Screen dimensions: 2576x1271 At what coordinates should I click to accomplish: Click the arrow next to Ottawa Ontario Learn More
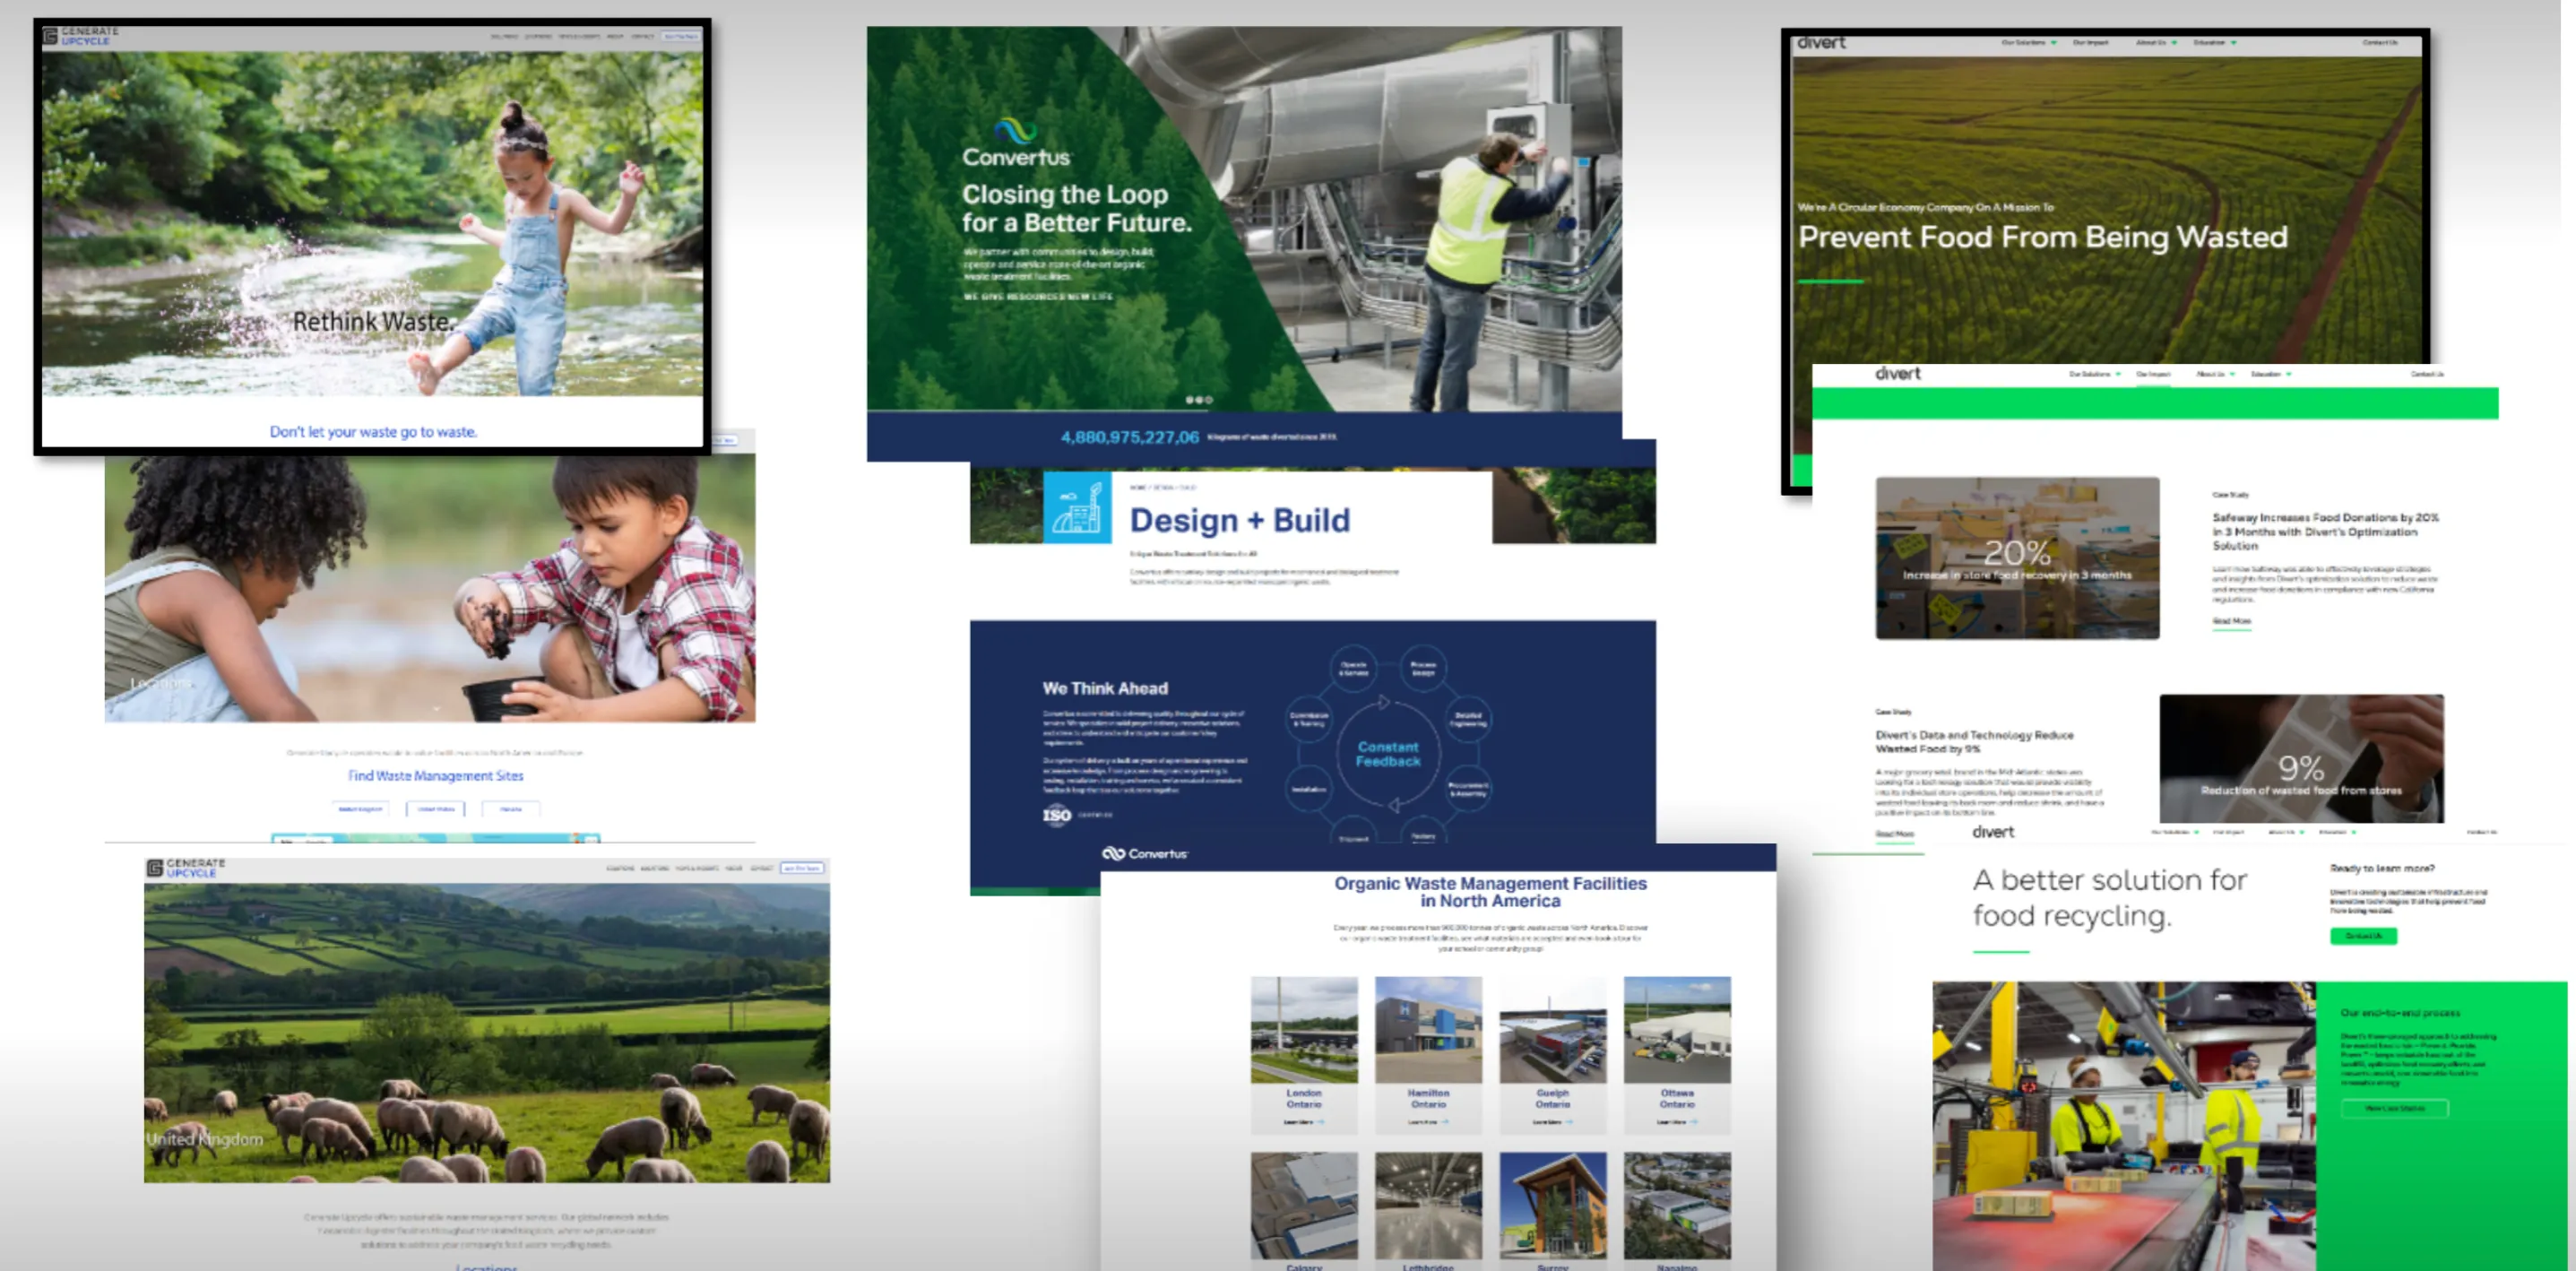(x=1693, y=1122)
